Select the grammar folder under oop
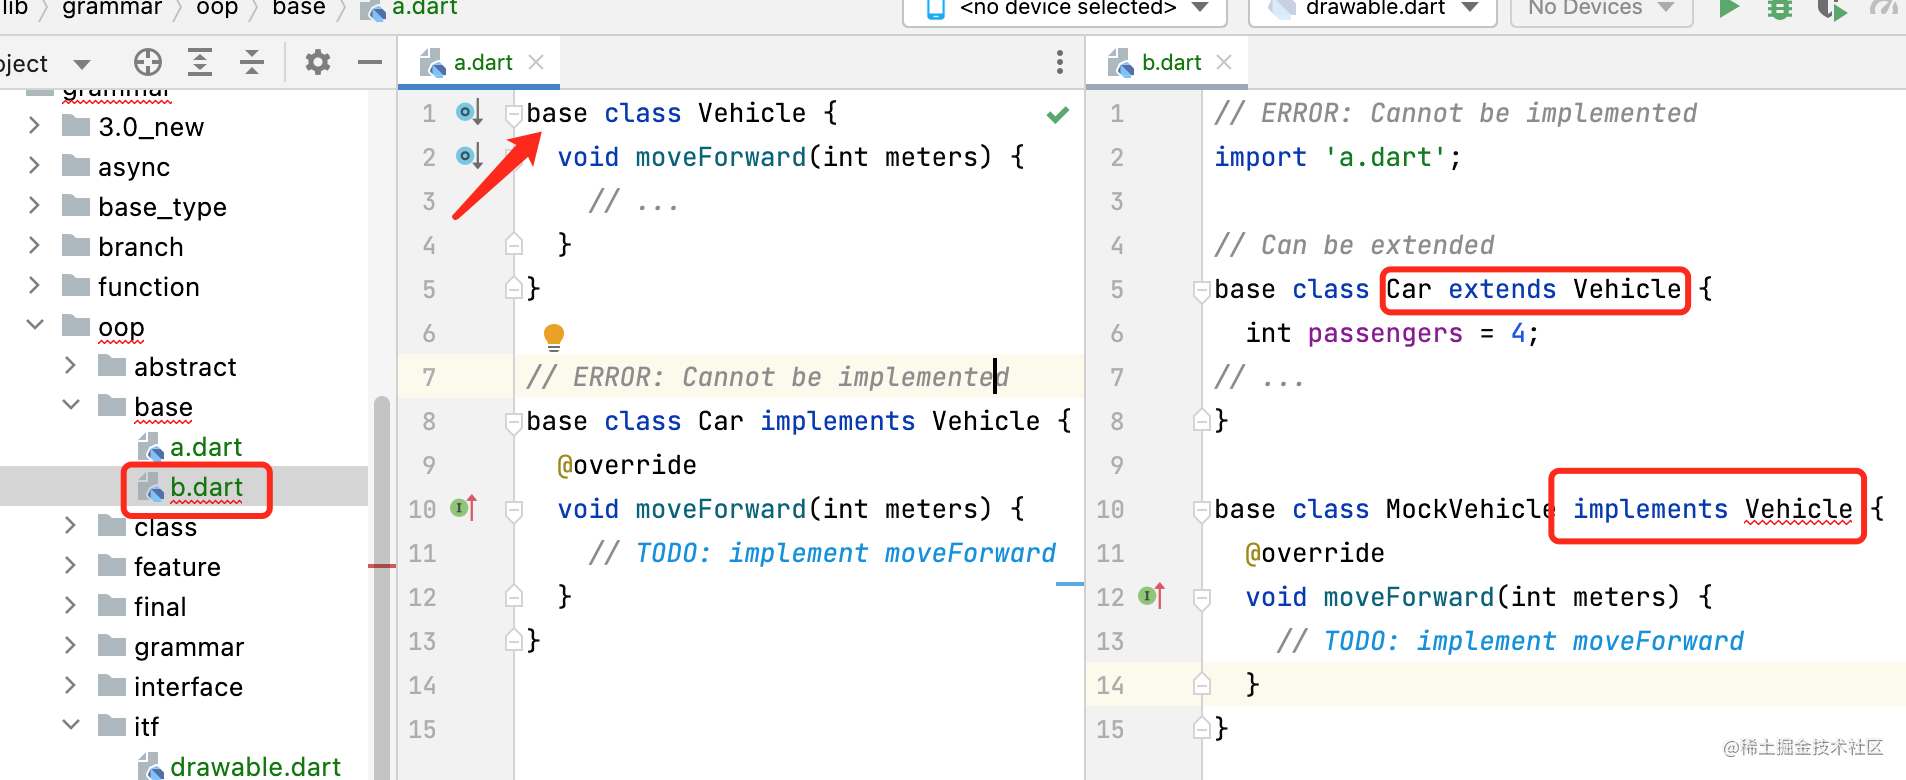This screenshot has height=780, width=1906. coord(189,646)
